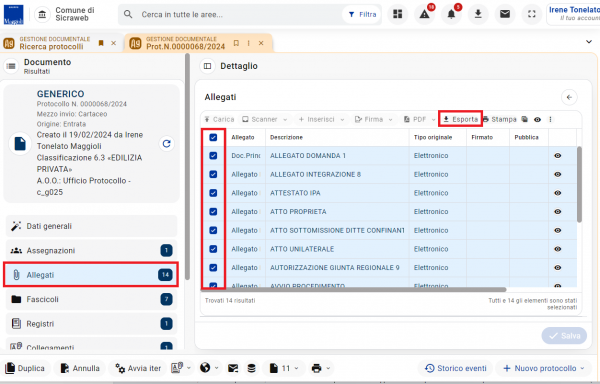The image size is (600, 384).
Task: Uncheck the select-all checkbox in the table header
Action: click(x=213, y=137)
